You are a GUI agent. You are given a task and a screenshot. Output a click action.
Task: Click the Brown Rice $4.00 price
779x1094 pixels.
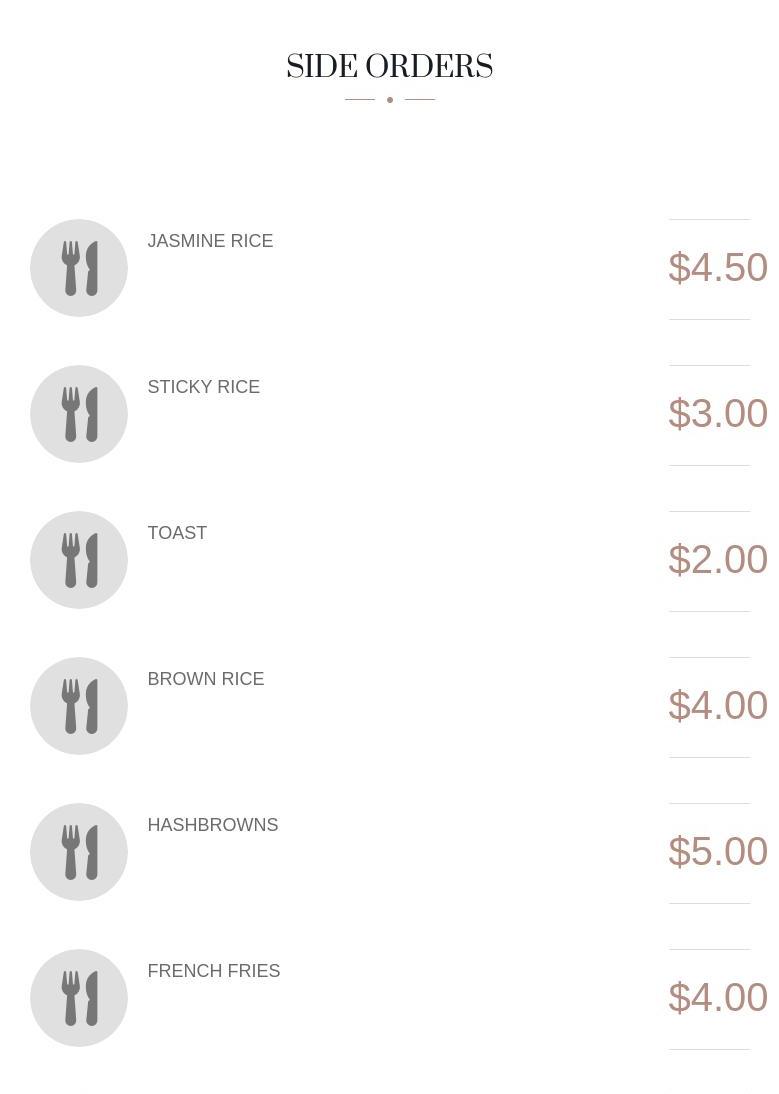point(717,706)
